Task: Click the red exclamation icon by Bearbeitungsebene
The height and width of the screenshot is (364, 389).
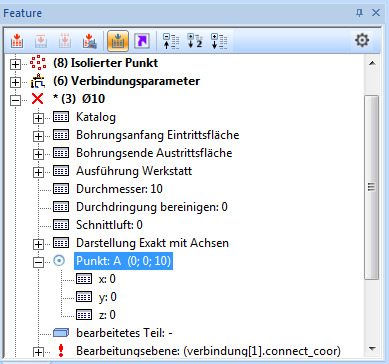Action: click(x=61, y=351)
